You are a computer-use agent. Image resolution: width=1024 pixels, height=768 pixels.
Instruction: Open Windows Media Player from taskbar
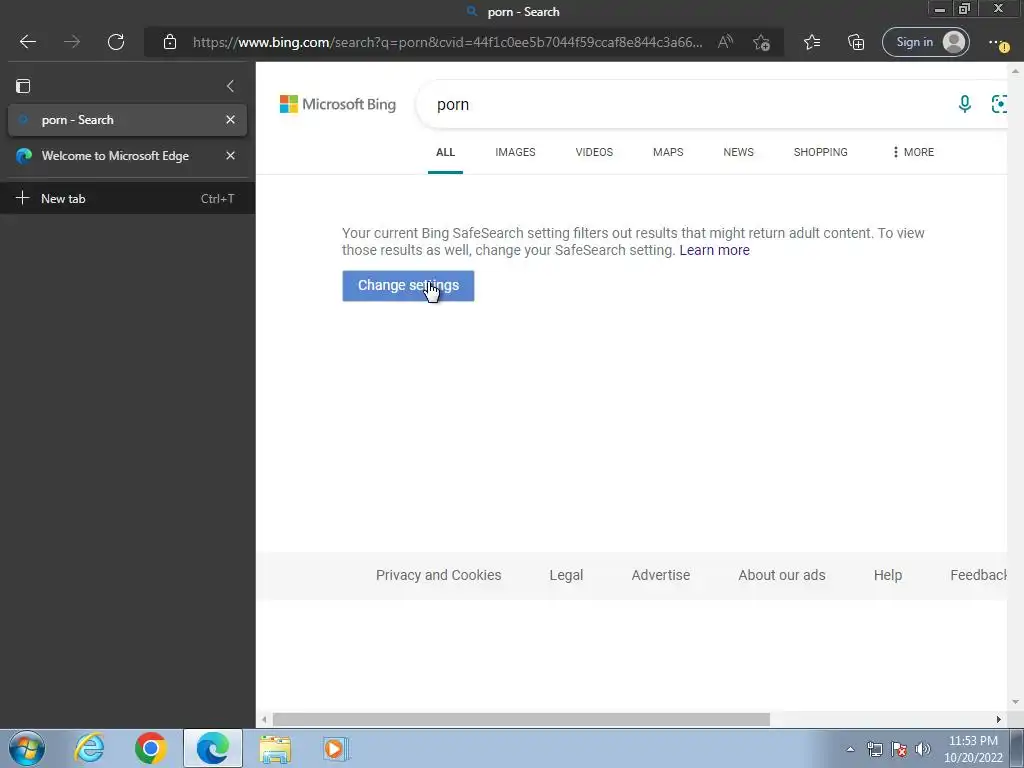tap(336, 749)
